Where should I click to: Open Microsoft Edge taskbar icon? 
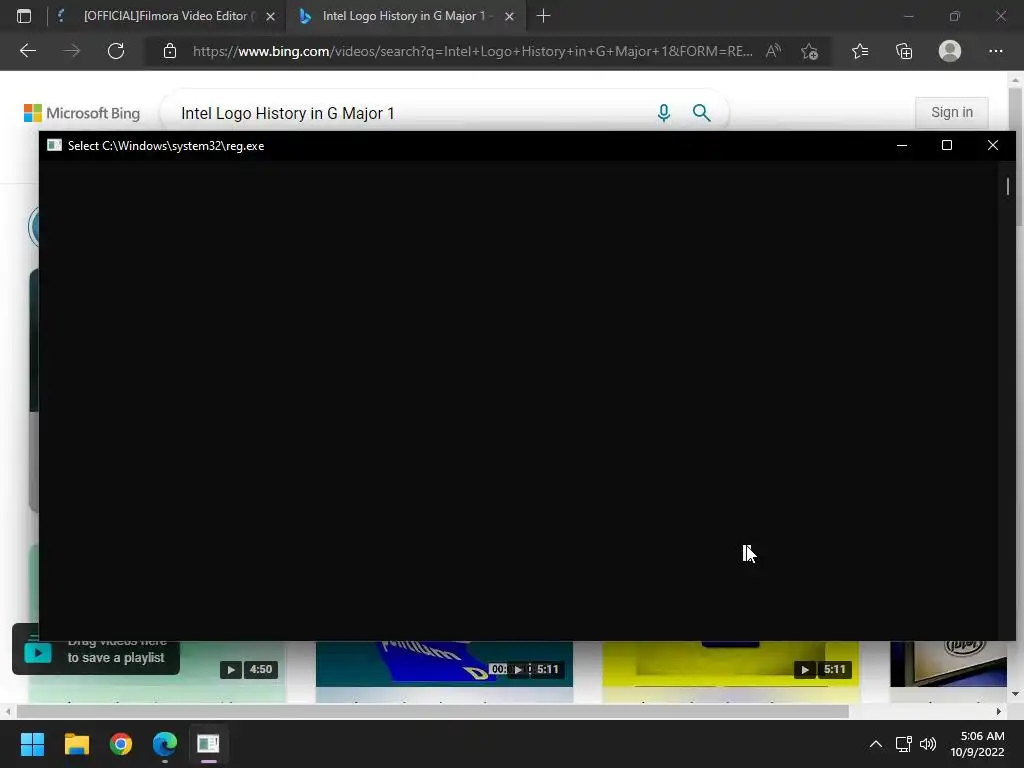coord(165,744)
